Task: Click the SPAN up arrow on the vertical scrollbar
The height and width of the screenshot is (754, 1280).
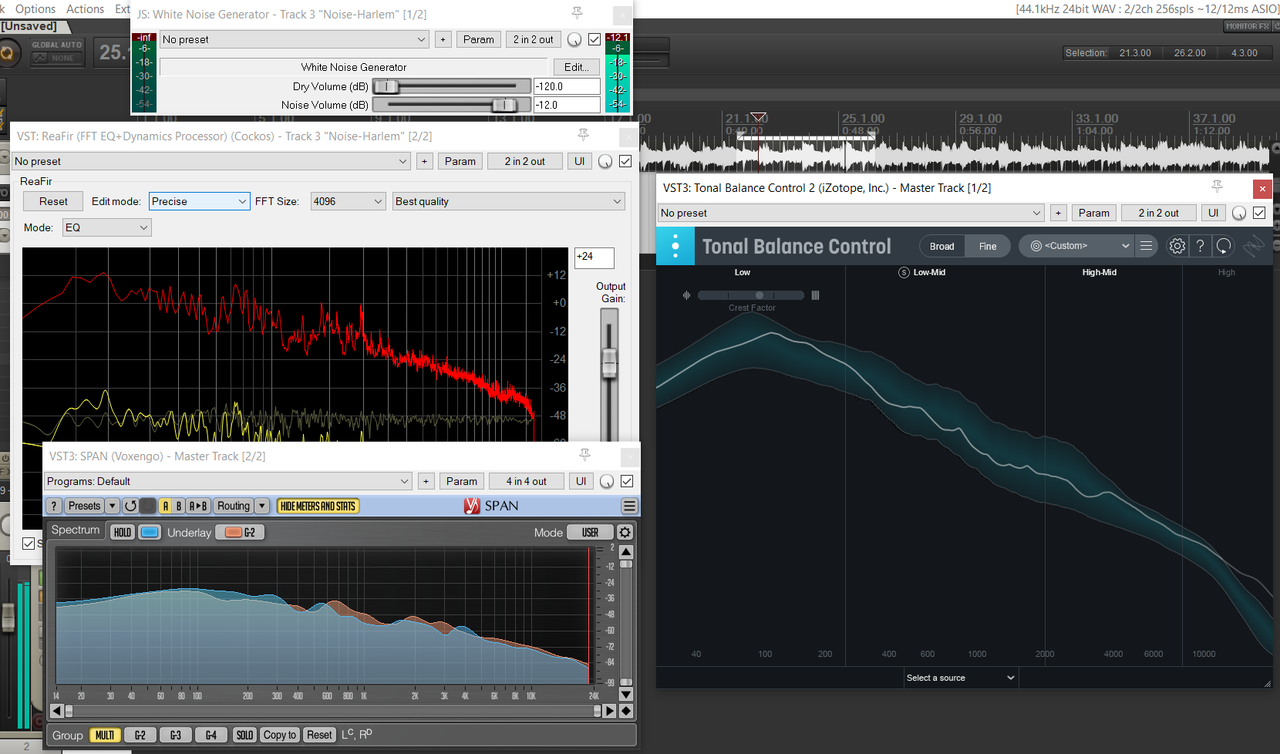Action: pos(626,552)
